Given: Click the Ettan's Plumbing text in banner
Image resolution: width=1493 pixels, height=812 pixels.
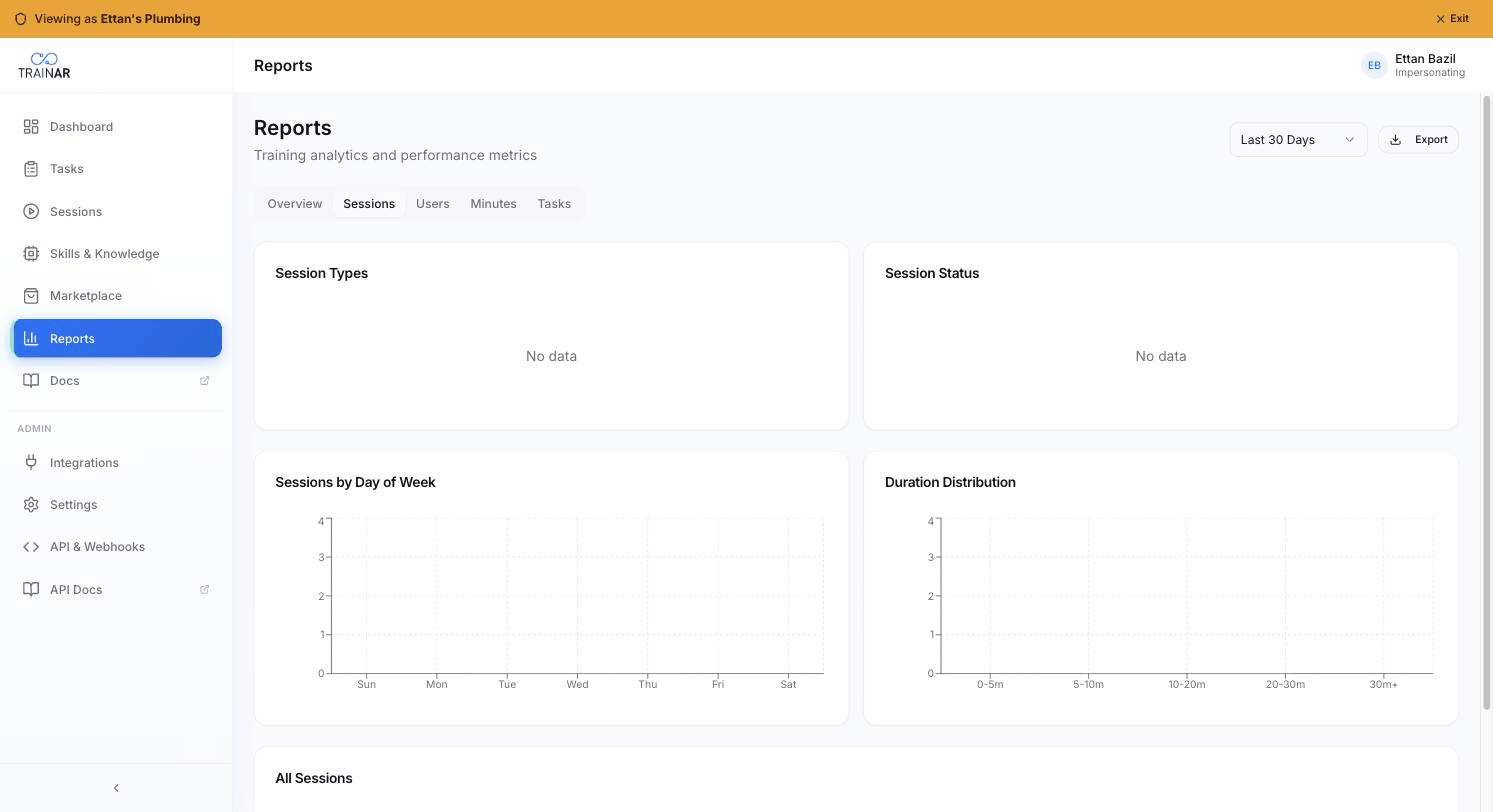Looking at the screenshot, I should [x=150, y=19].
